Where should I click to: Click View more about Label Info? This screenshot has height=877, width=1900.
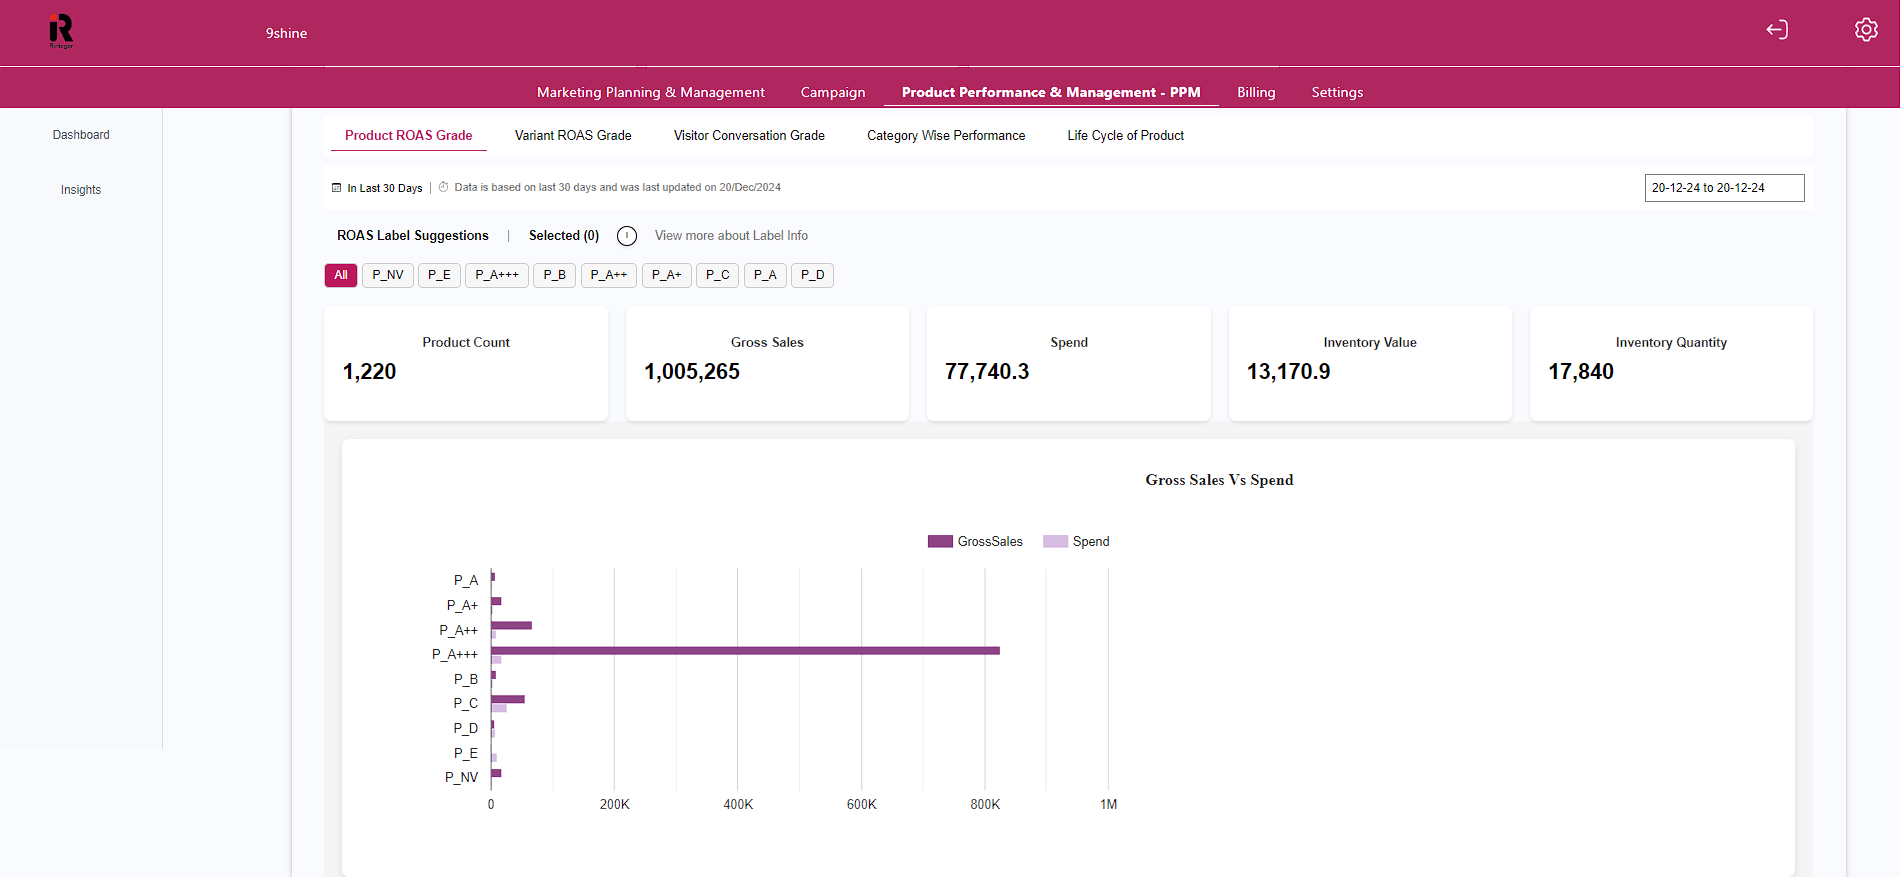(x=731, y=236)
